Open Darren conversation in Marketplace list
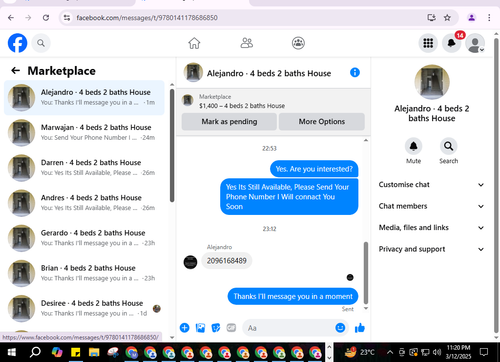Viewport: 500px width, 362px height. coord(84,168)
